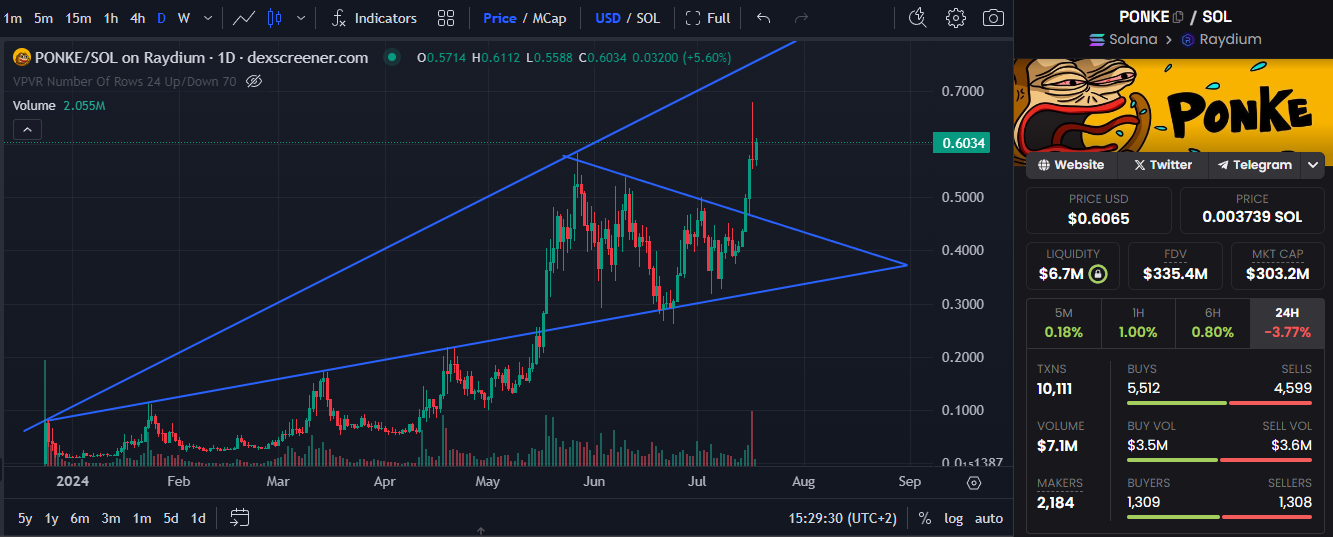1333x537 pixels.
Task: Set chart range to 5y
Action: click(25, 518)
